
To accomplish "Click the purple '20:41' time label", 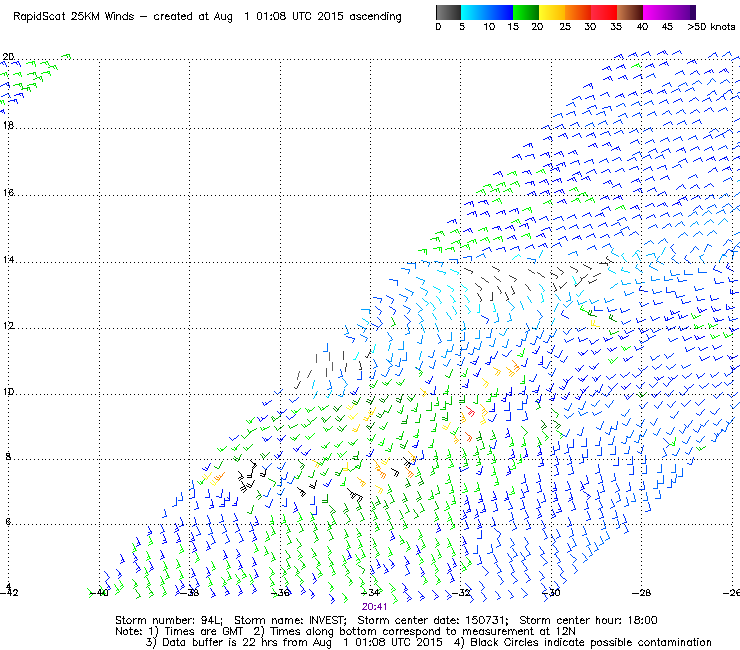I will pos(375,607).
